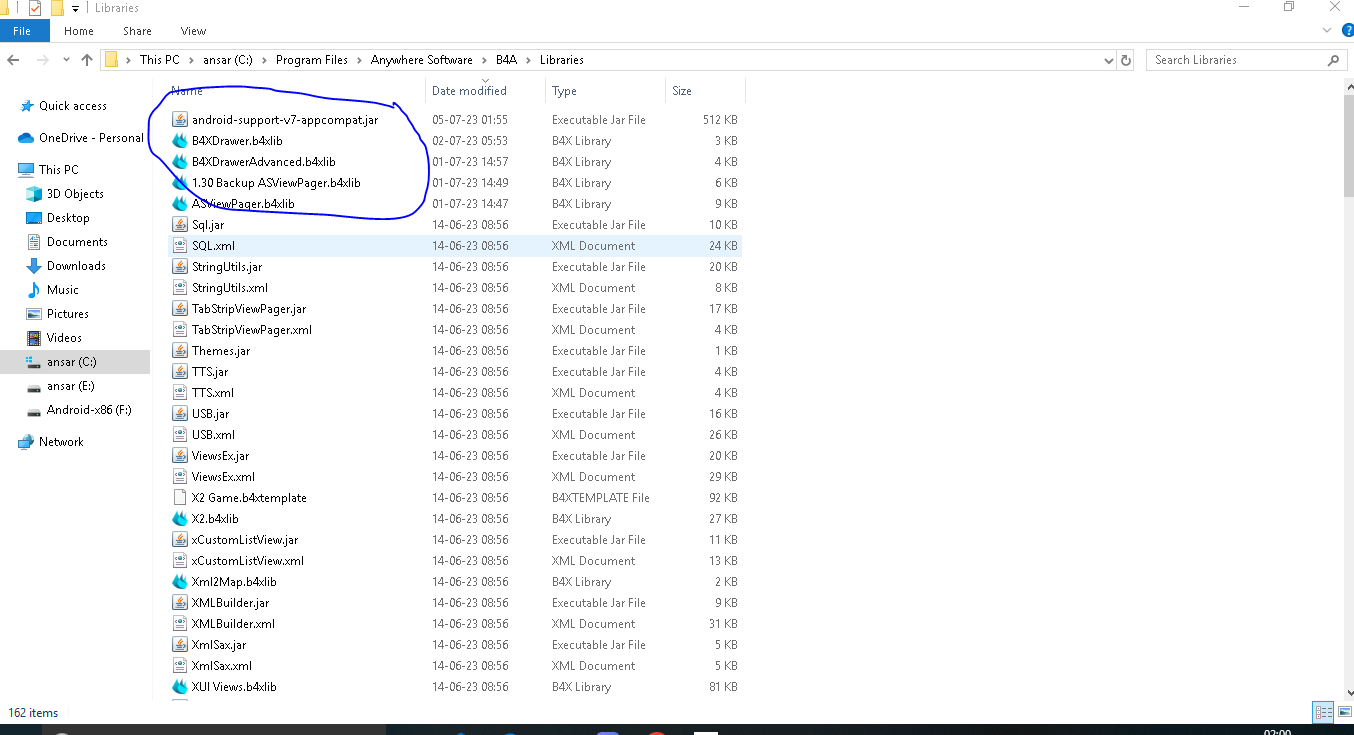Click the Android-x86 (F:) drive icon
1354x735 pixels.
click(x=34, y=410)
